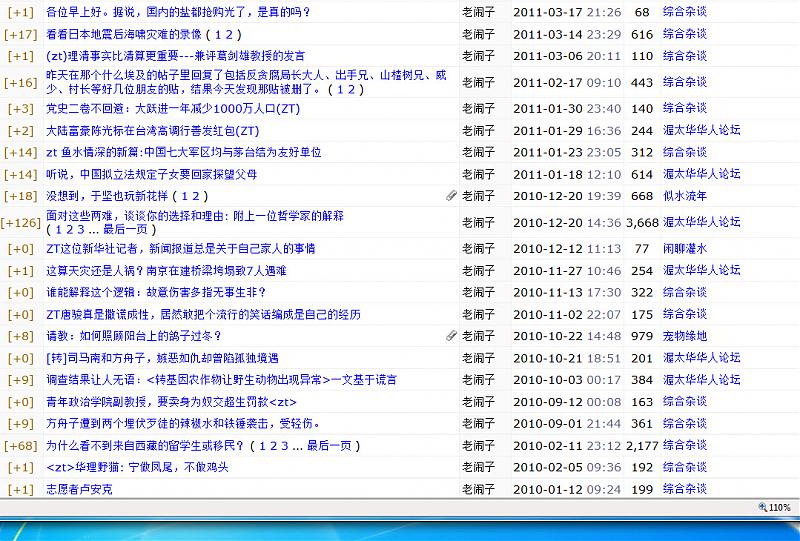Click the attachment paperclip on the 于坚也玩新花样 thread

click(x=451, y=197)
